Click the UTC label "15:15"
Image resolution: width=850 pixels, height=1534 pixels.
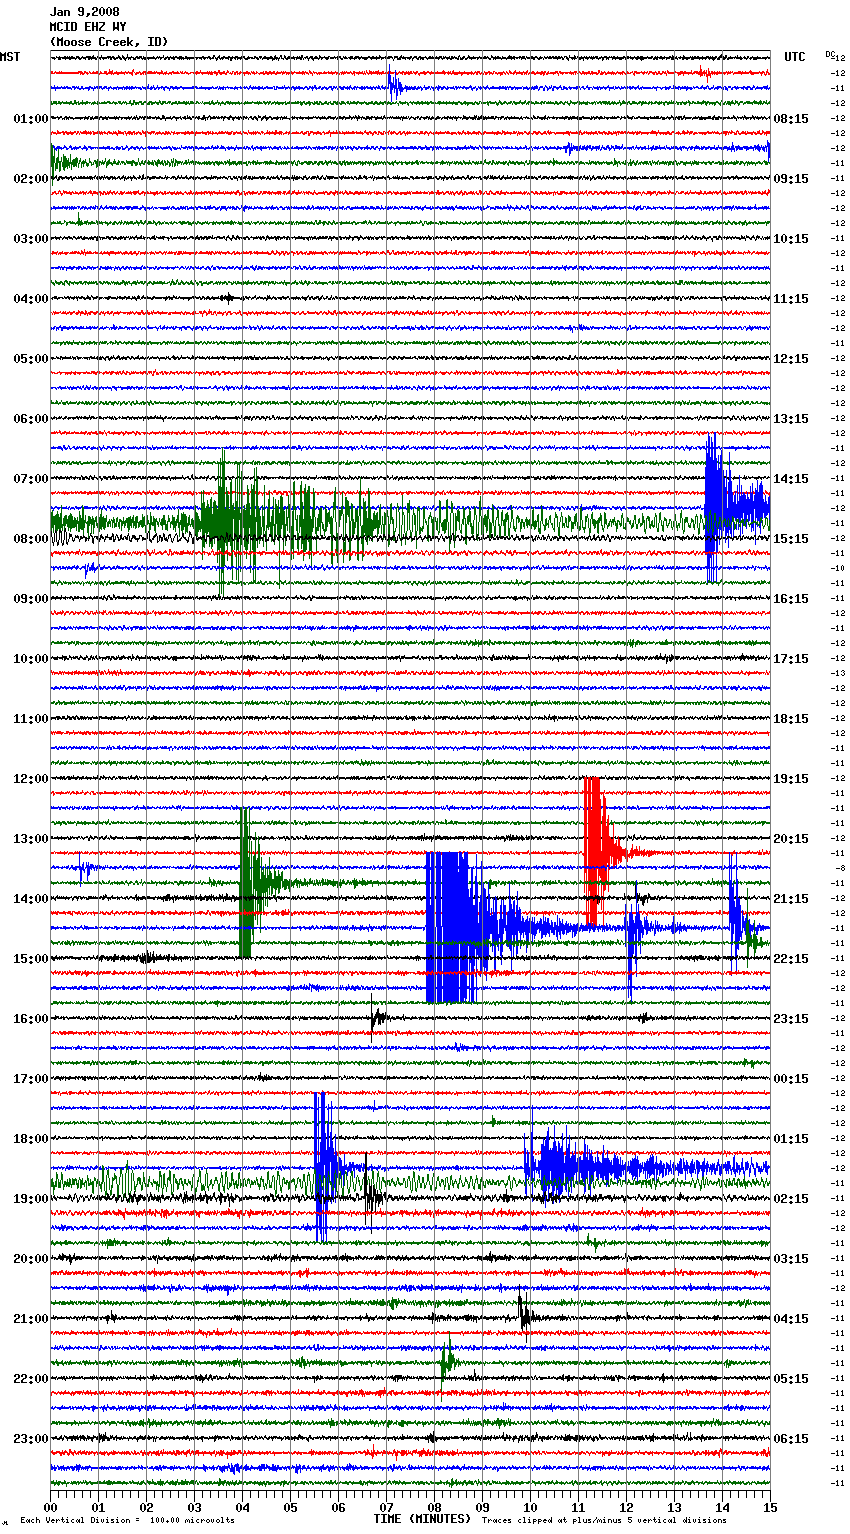[x=791, y=538]
